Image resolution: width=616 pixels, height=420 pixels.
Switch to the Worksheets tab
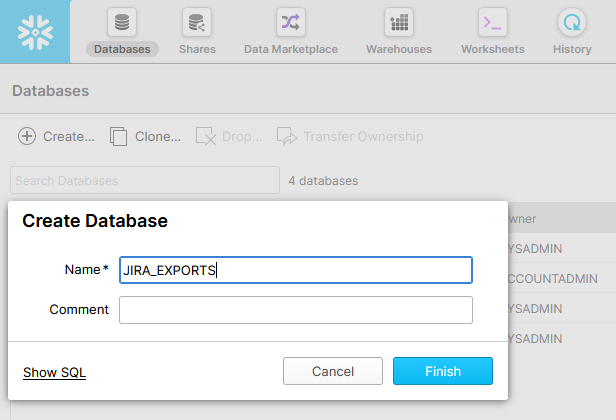492,32
